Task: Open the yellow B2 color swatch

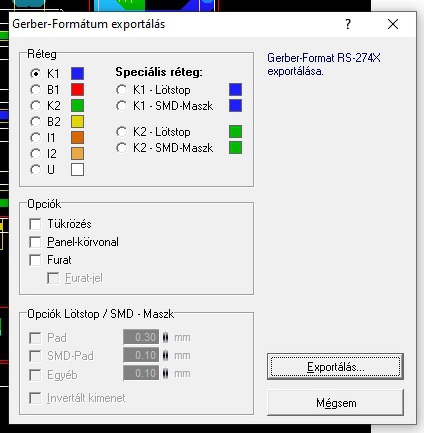Action: tap(77, 122)
